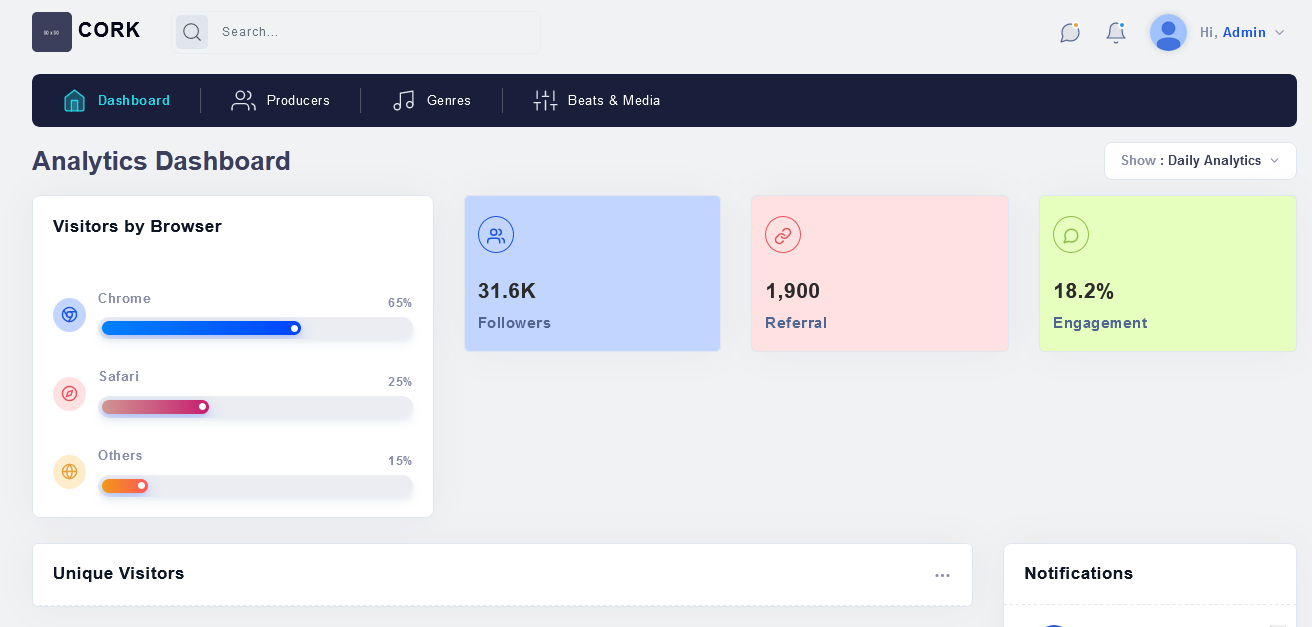The image size is (1312, 627).
Task: Click the Chrome visitors progress bar
Action: 256,328
